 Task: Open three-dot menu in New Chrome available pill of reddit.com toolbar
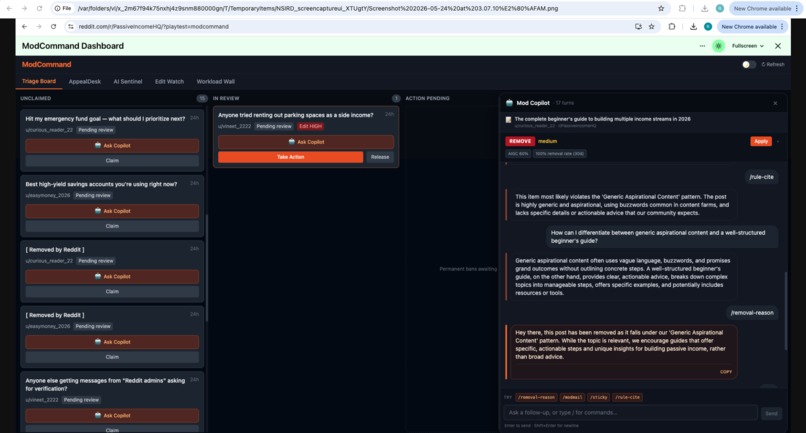pyautogui.click(x=782, y=27)
